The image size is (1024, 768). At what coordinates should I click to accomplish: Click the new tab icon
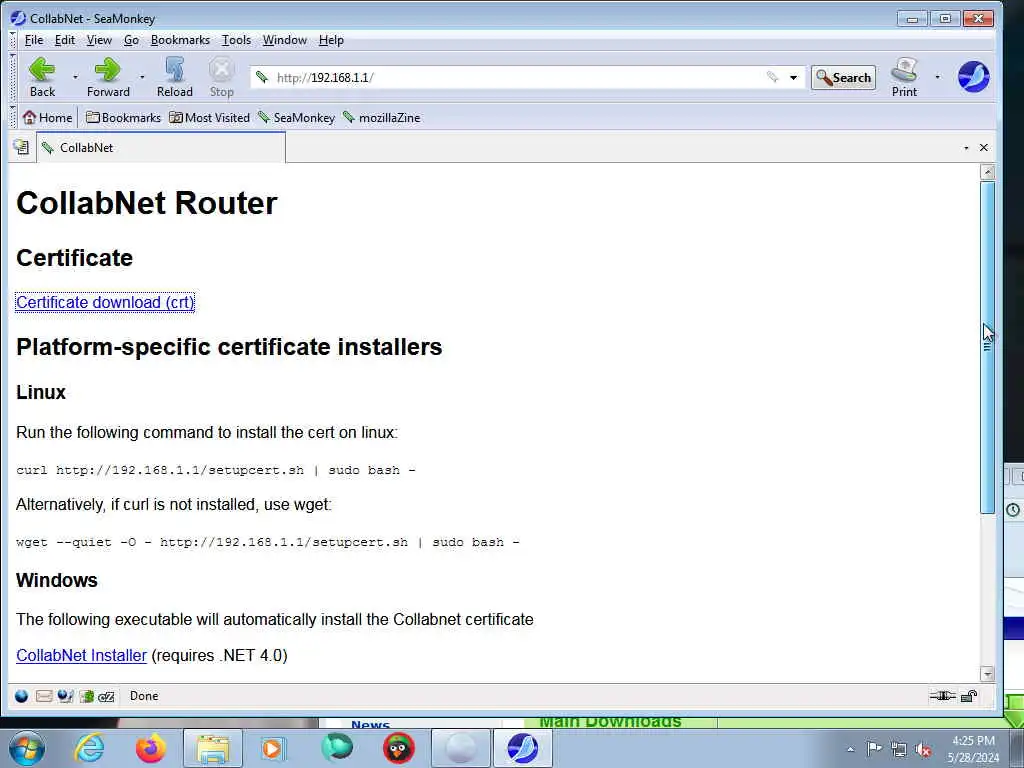(x=21, y=148)
